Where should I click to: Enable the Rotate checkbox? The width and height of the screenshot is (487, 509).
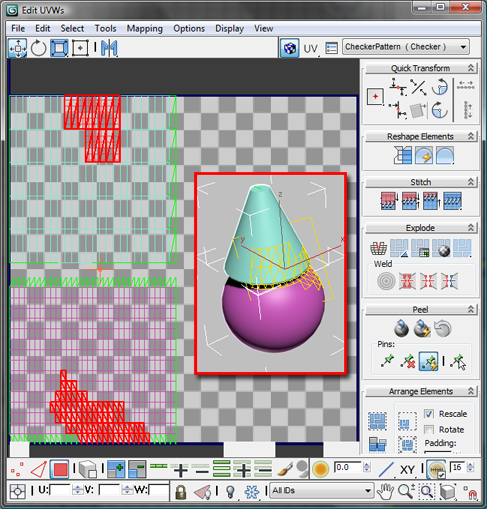tap(429, 429)
